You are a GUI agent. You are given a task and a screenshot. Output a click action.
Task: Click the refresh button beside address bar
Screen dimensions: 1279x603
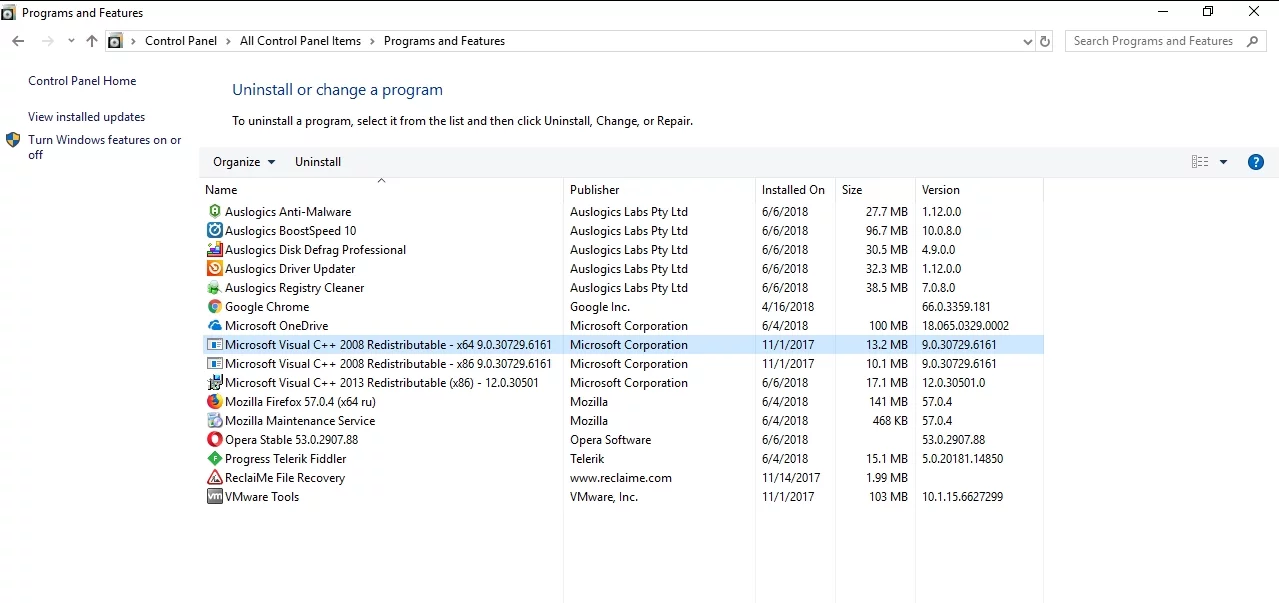(1045, 41)
